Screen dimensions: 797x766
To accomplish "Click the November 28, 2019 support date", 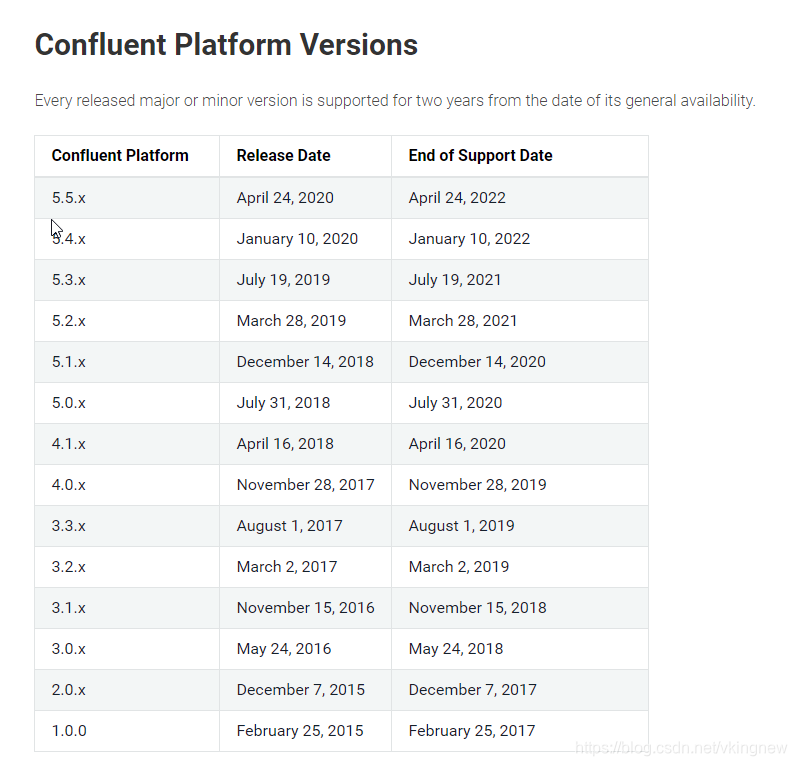I will (x=477, y=484).
